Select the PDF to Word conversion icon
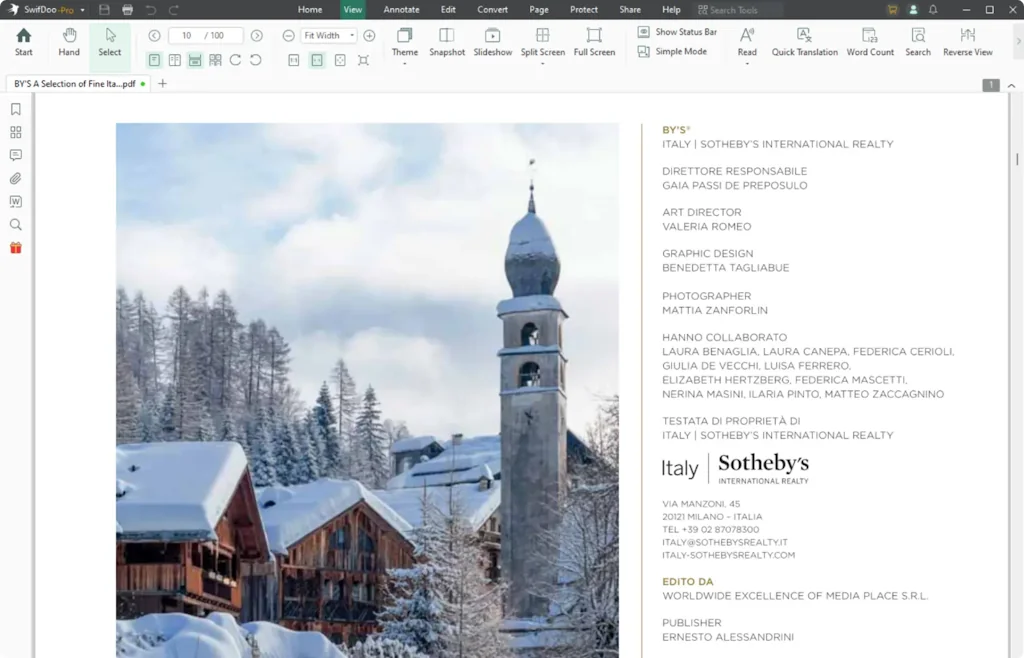This screenshot has height=658, width=1024. click(14, 200)
